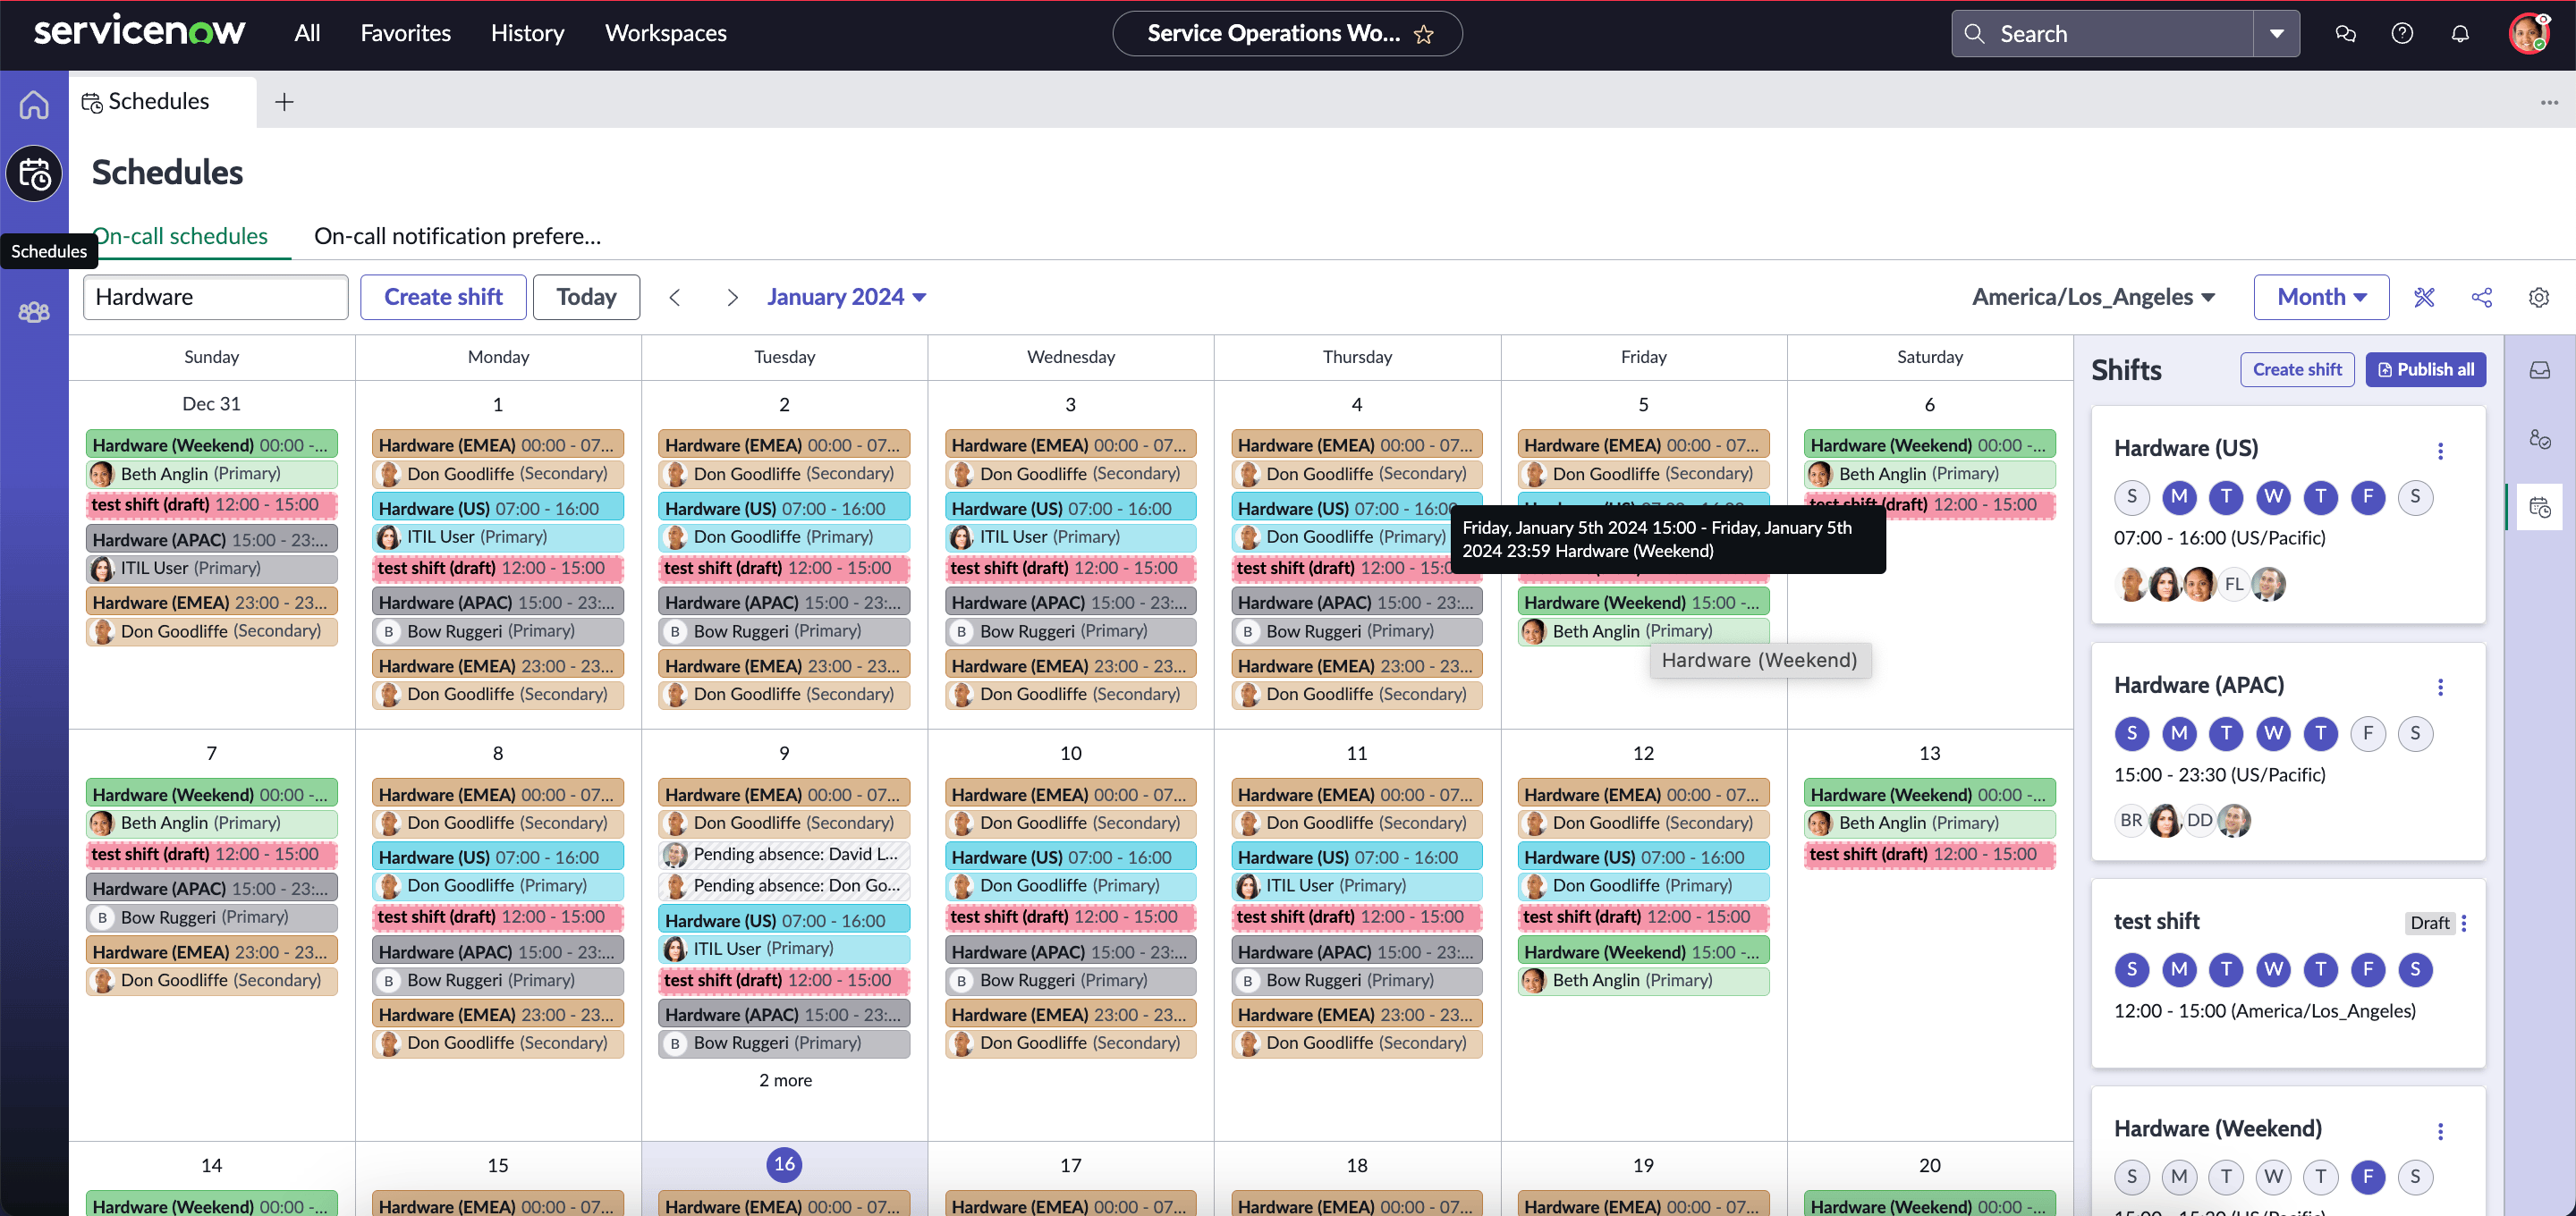The width and height of the screenshot is (2576, 1216).
Task: Open Pending absence: David L event on Jan 9
Action: (x=784, y=855)
